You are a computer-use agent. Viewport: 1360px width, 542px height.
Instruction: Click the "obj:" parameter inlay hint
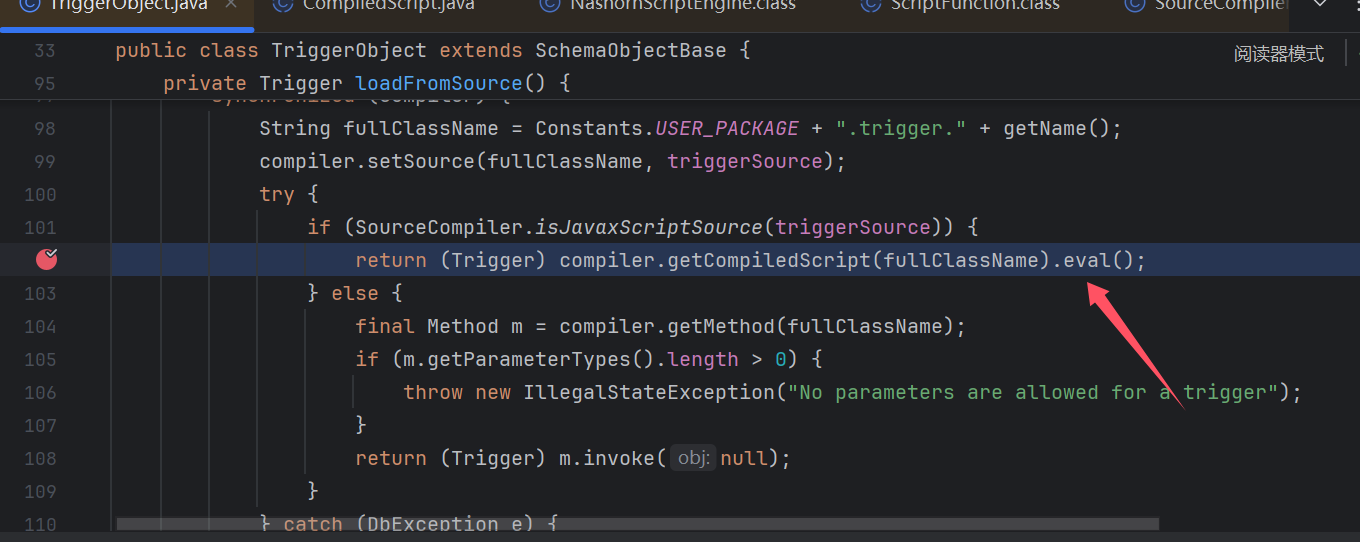click(693, 458)
